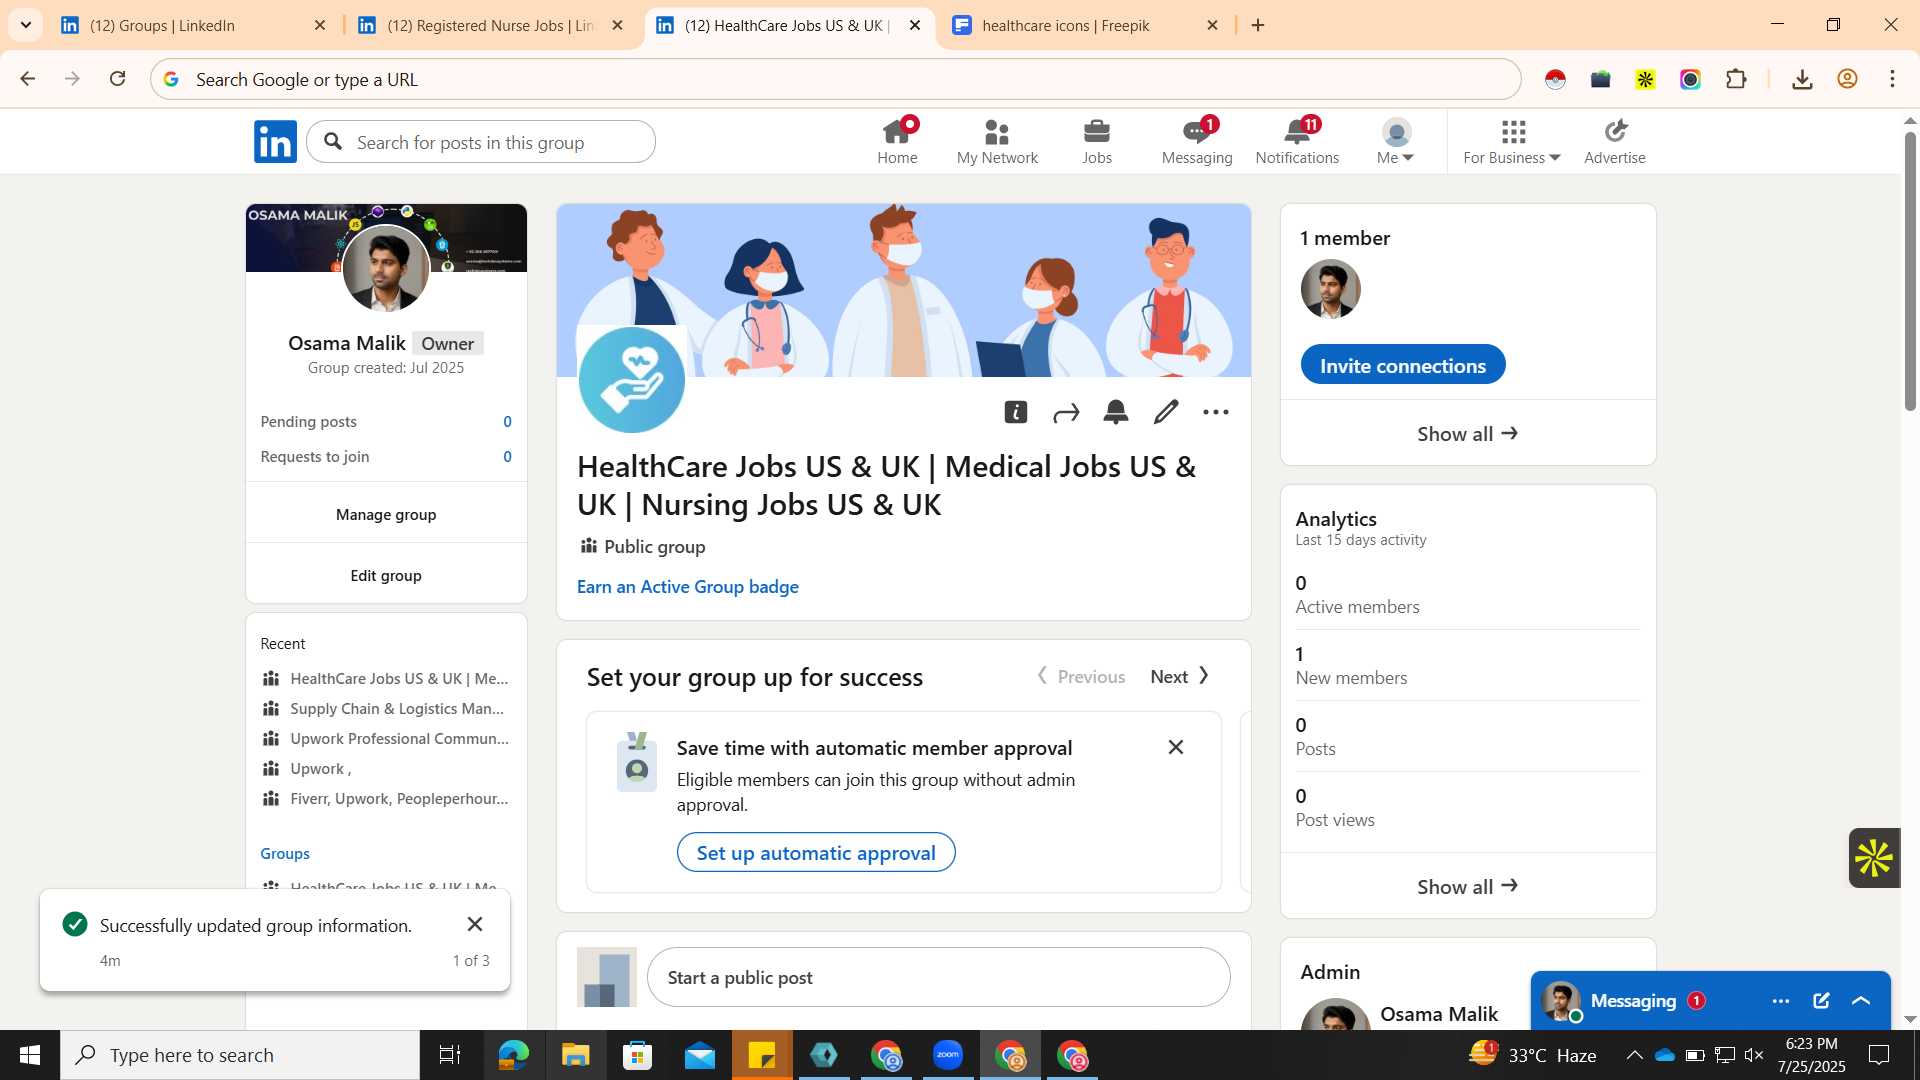Viewport: 1920px width, 1080px height.
Task: Open the Advertise icon
Action: tap(1615, 142)
